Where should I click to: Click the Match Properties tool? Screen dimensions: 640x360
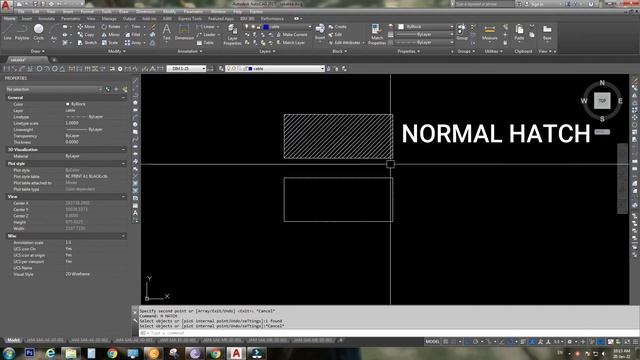(376, 34)
